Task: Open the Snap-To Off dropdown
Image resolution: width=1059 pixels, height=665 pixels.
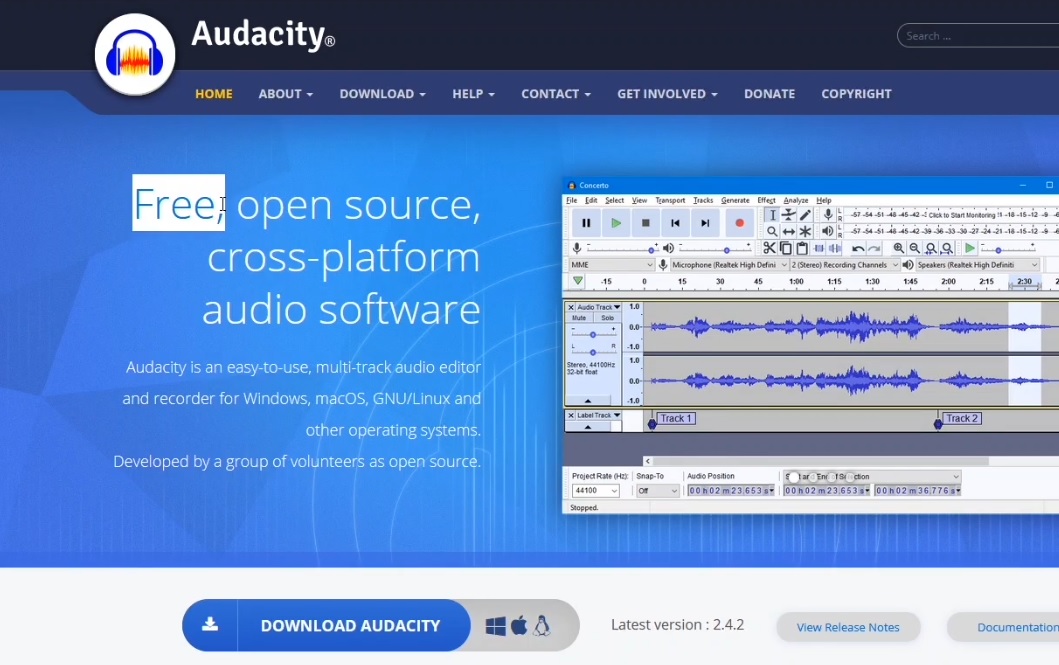Action: coord(657,491)
